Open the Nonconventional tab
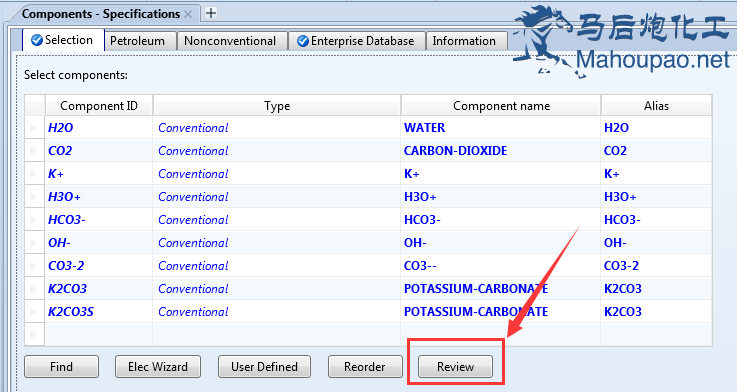This screenshot has width=737, height=392. pyautogui.click(x=232, y=41)
